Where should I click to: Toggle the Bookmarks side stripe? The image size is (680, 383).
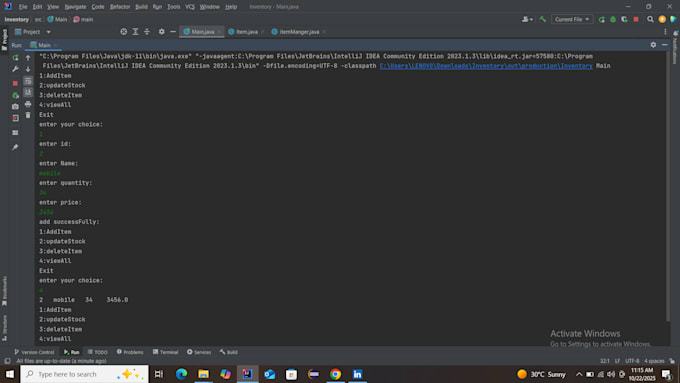pyautogui.click(x=5, y=291)
